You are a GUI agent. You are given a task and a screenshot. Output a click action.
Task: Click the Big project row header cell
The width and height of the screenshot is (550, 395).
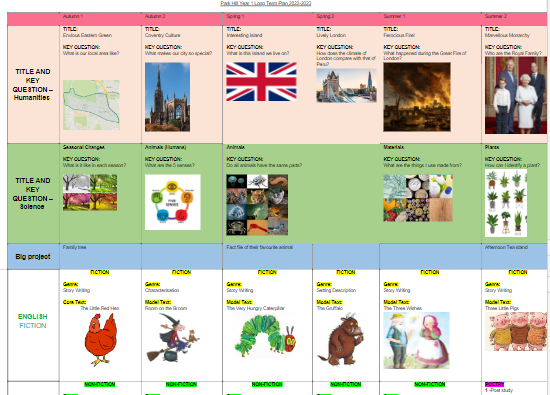33,256
